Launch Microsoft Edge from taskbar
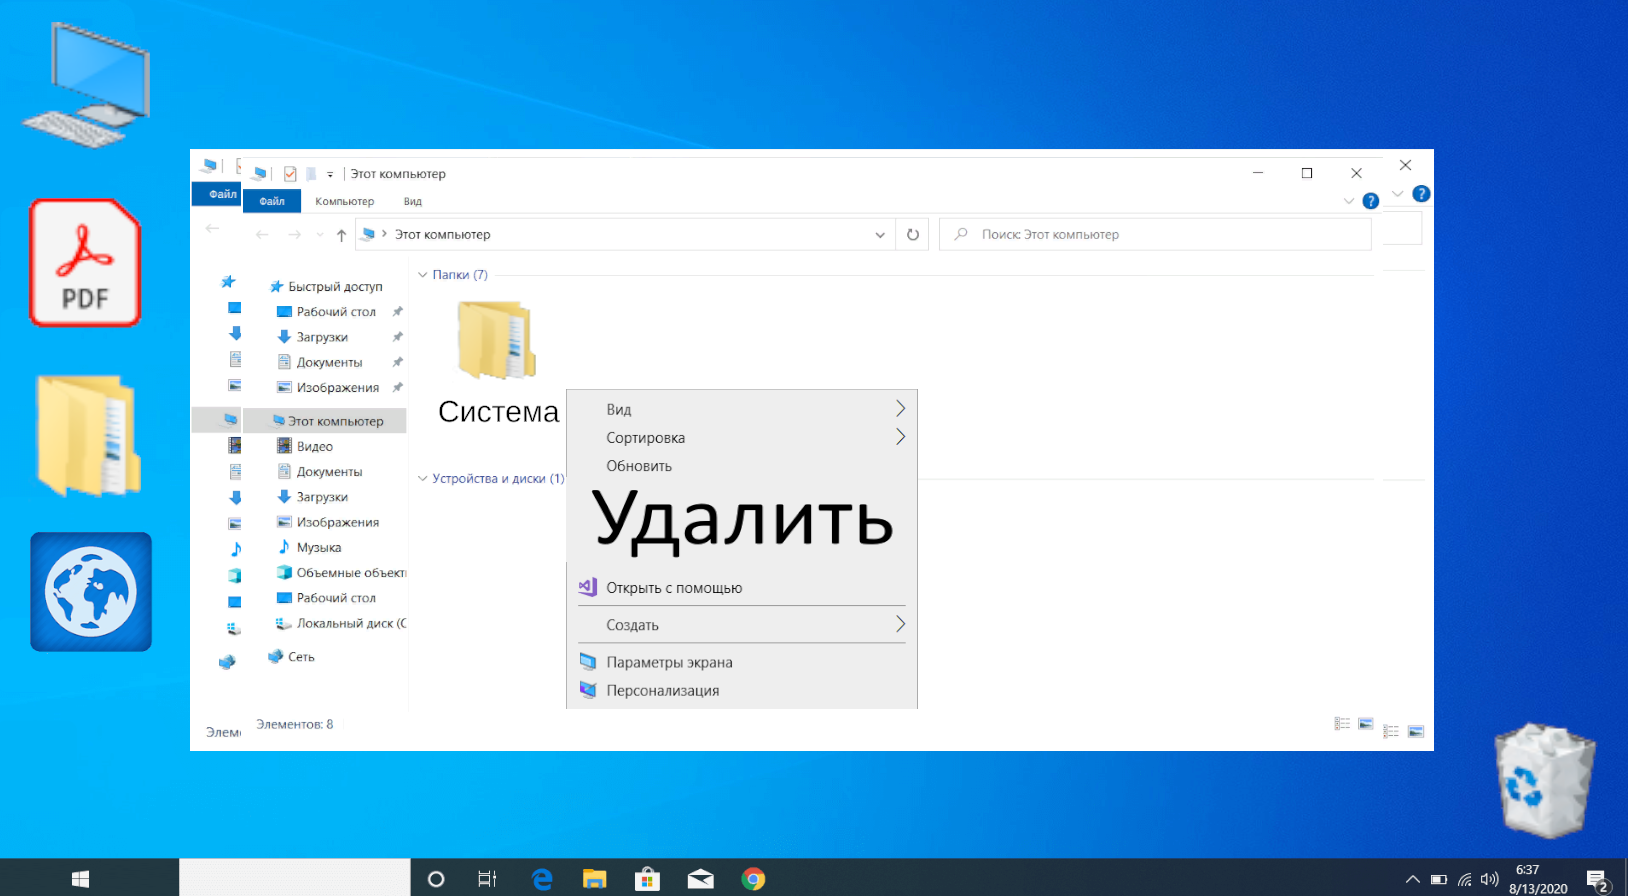 click(x=542, y=879)
